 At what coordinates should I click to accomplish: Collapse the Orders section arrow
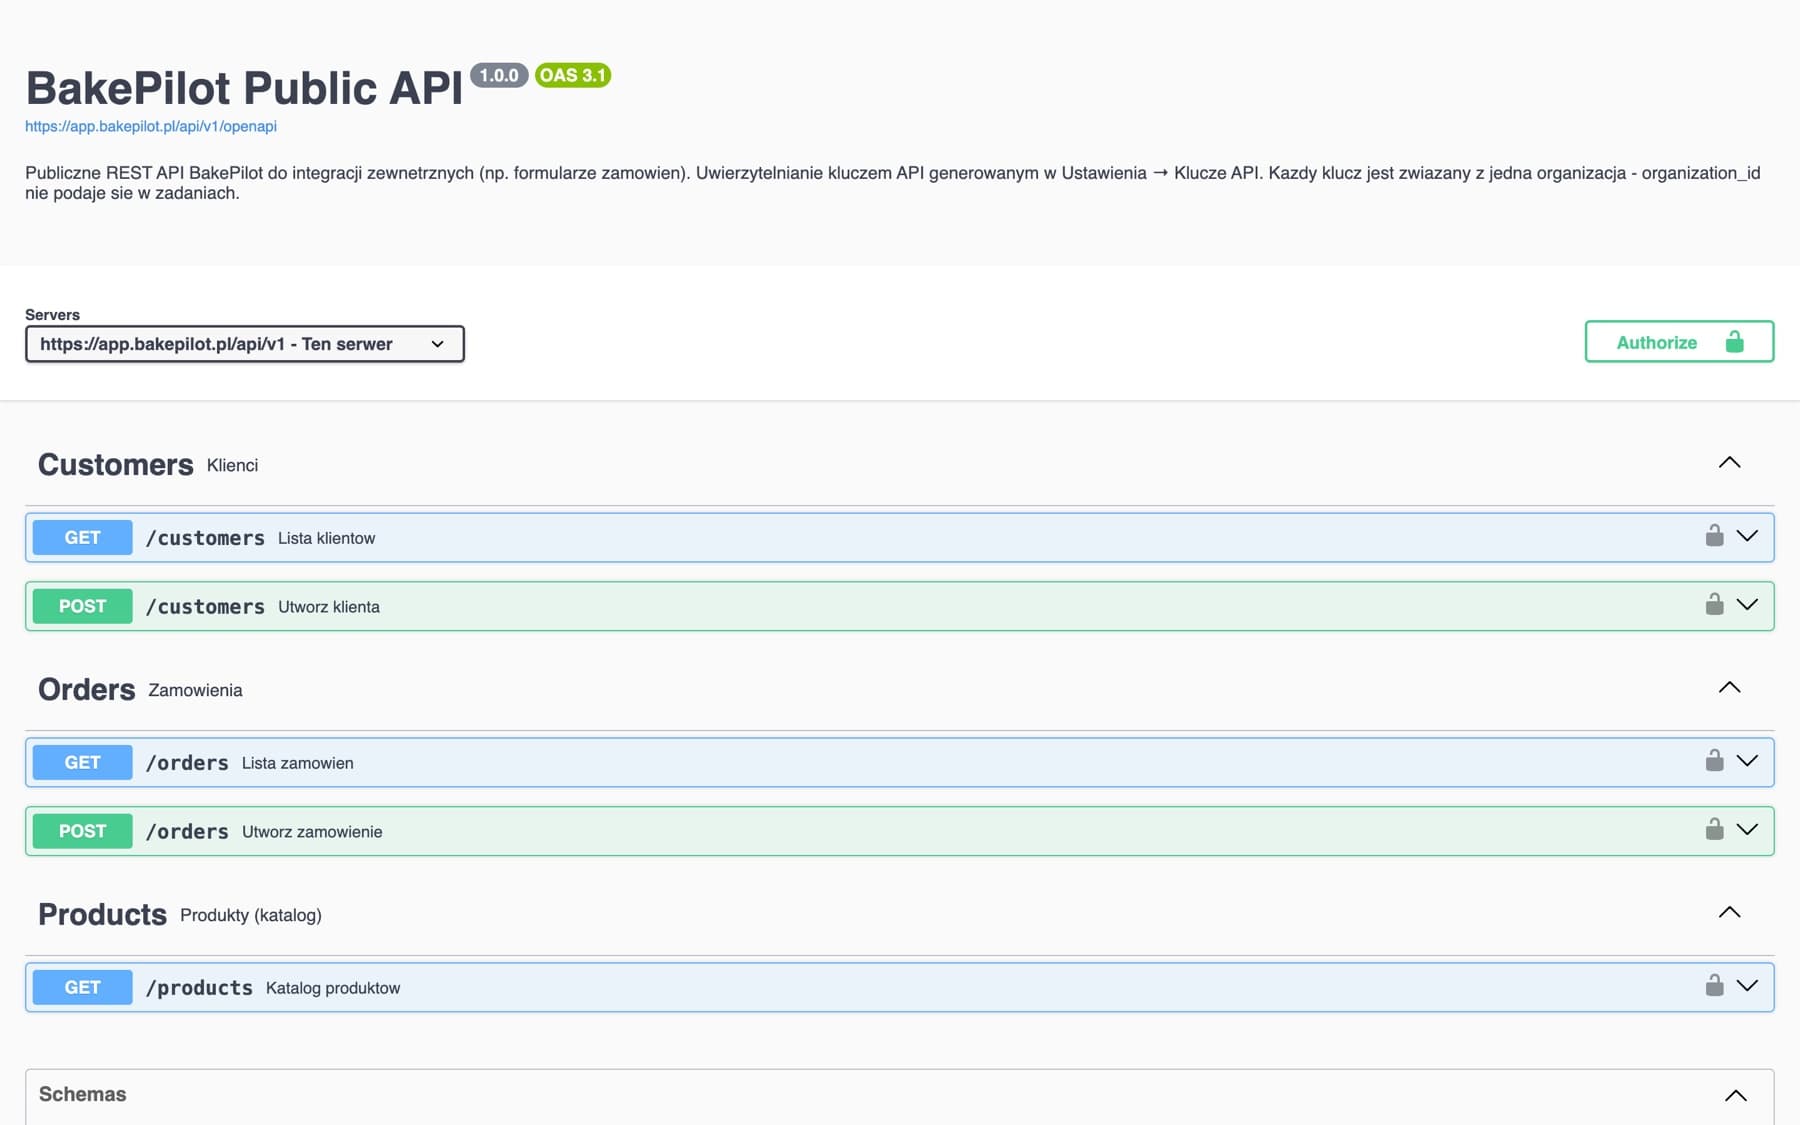[x=1729, y=688]
